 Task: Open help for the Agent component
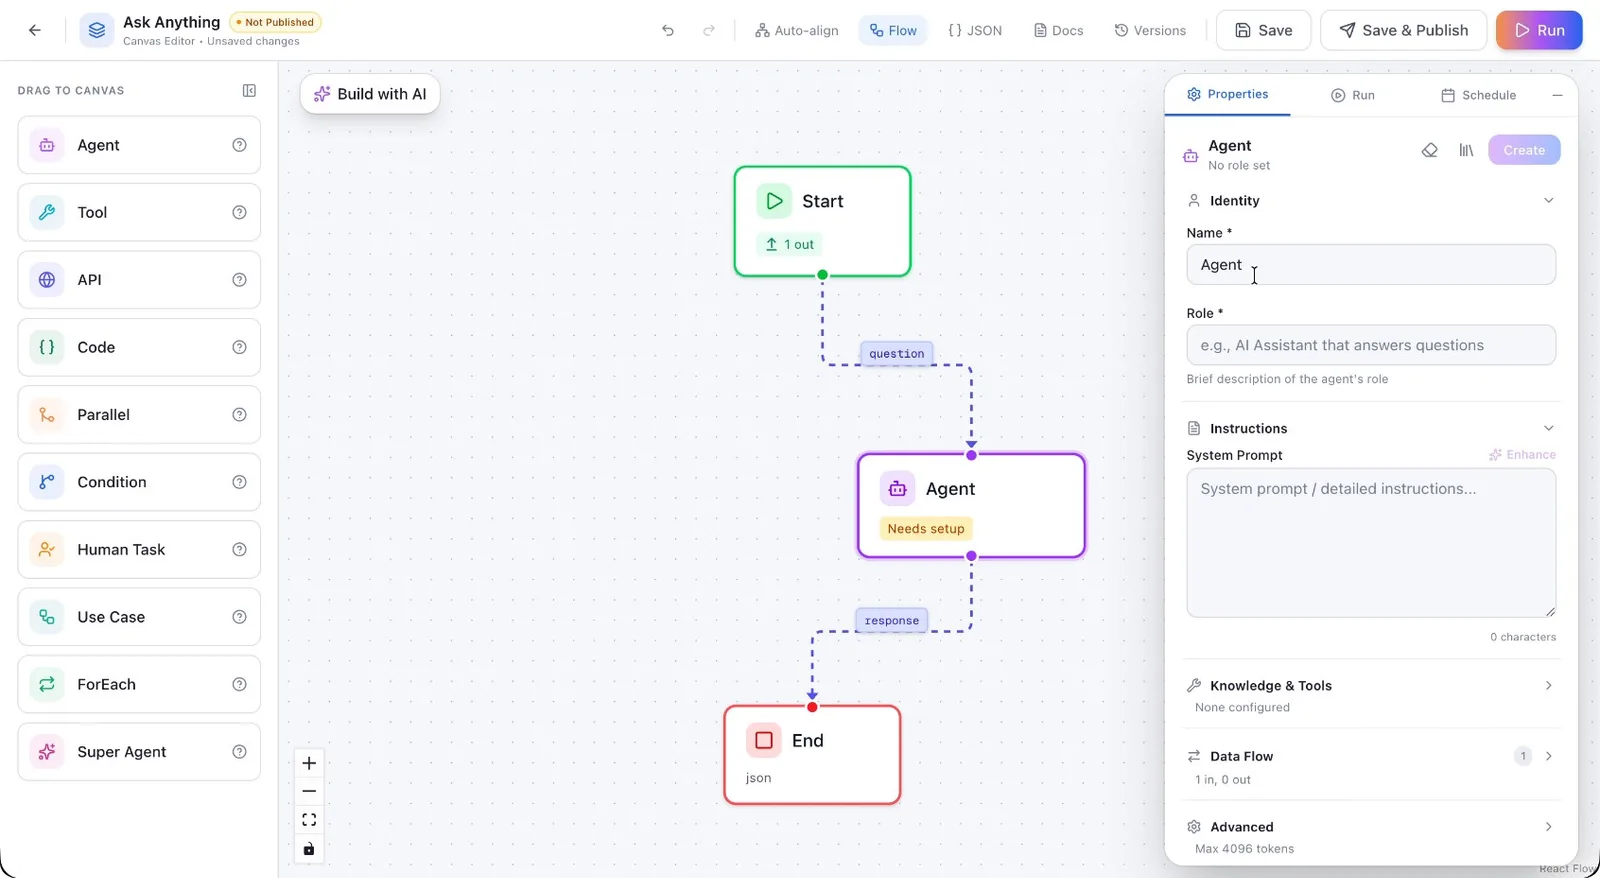click(239, 145)
